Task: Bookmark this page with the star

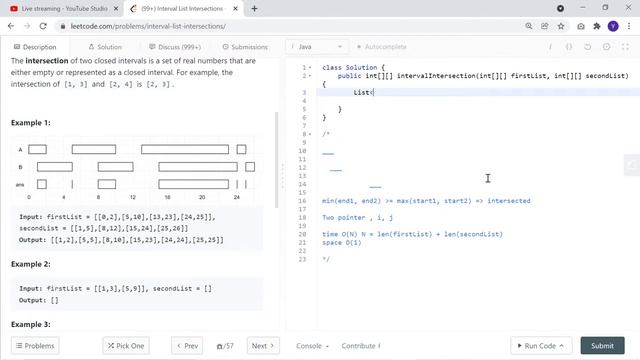Action: click(561, 26)
